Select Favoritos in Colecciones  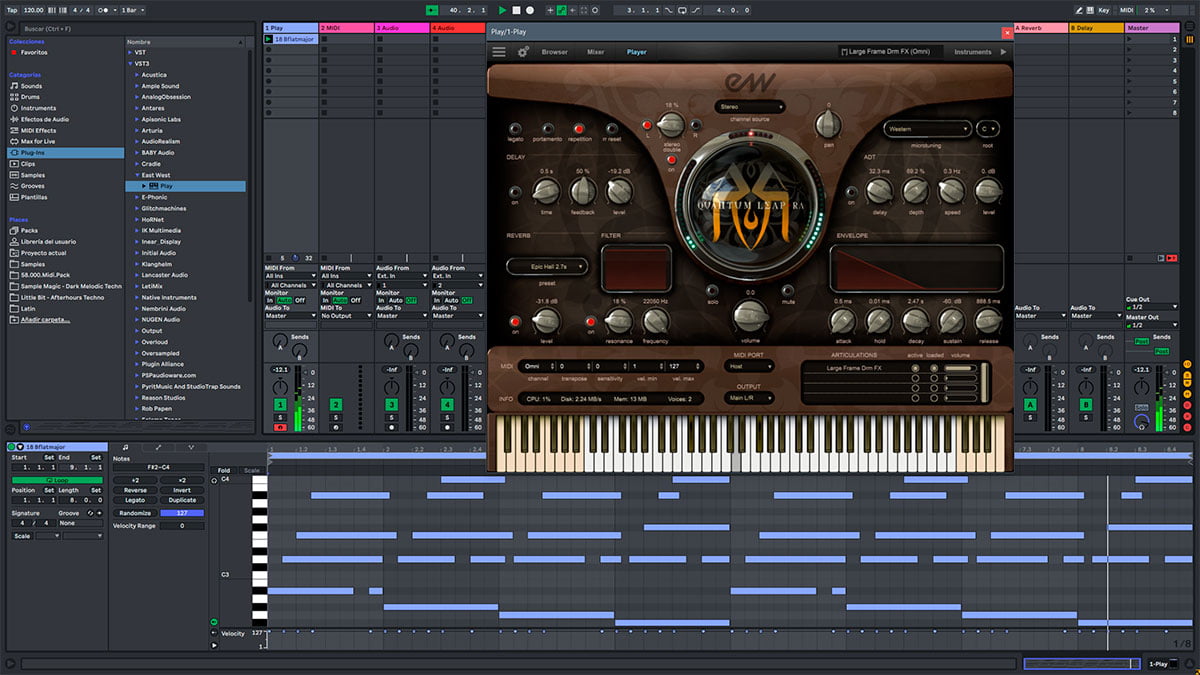(35, 52)
